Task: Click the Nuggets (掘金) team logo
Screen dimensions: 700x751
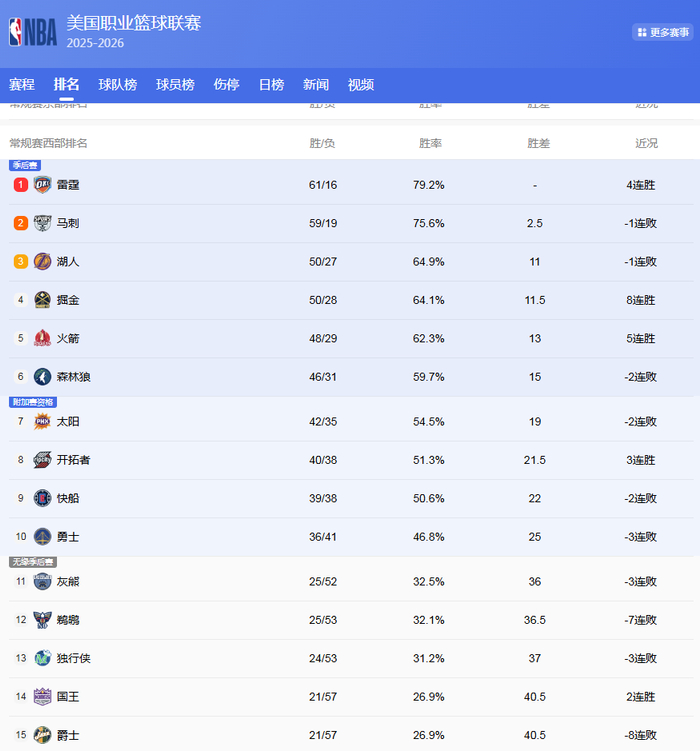Action: coord(42,300)
